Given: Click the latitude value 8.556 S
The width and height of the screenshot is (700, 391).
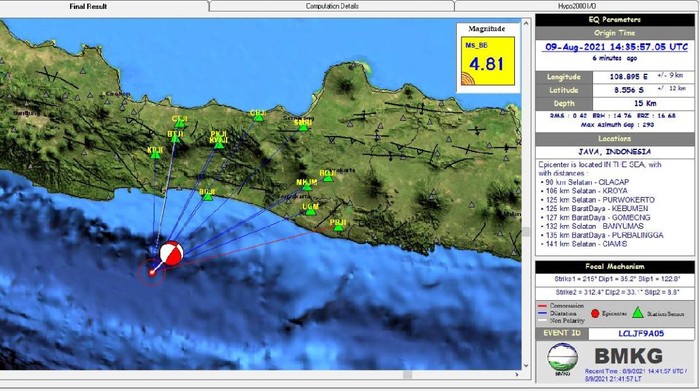Looking at the screenshot, I should (629, 90).
